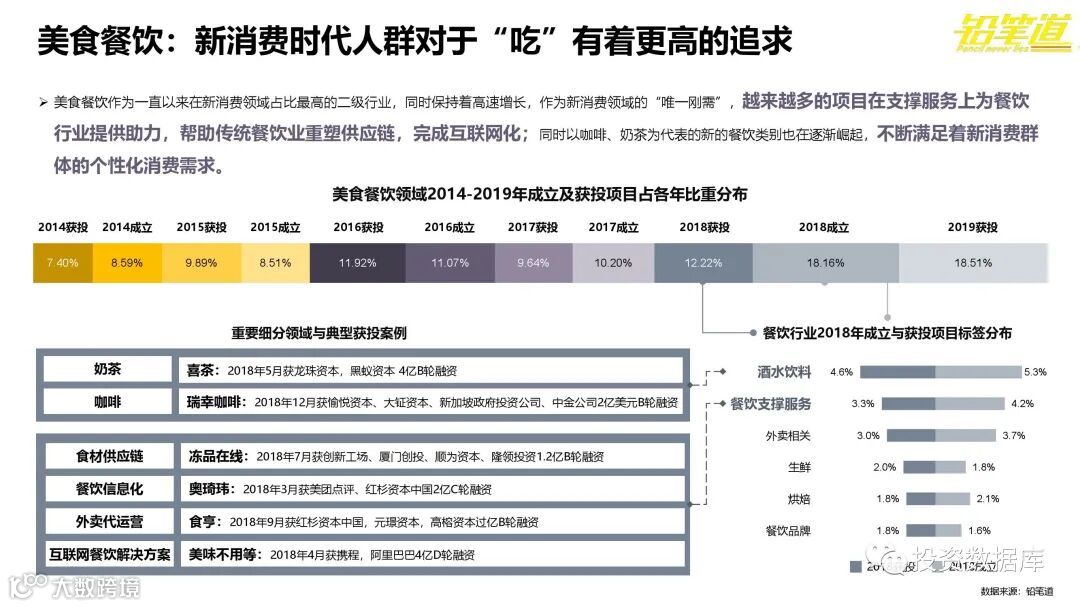Click the 外卖相关 horizontal bar

click(x=941, y=435)
